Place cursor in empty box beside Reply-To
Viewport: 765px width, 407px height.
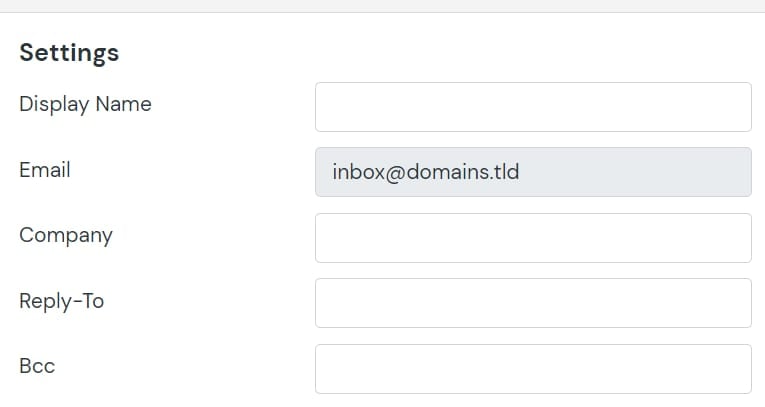(533, 303)
